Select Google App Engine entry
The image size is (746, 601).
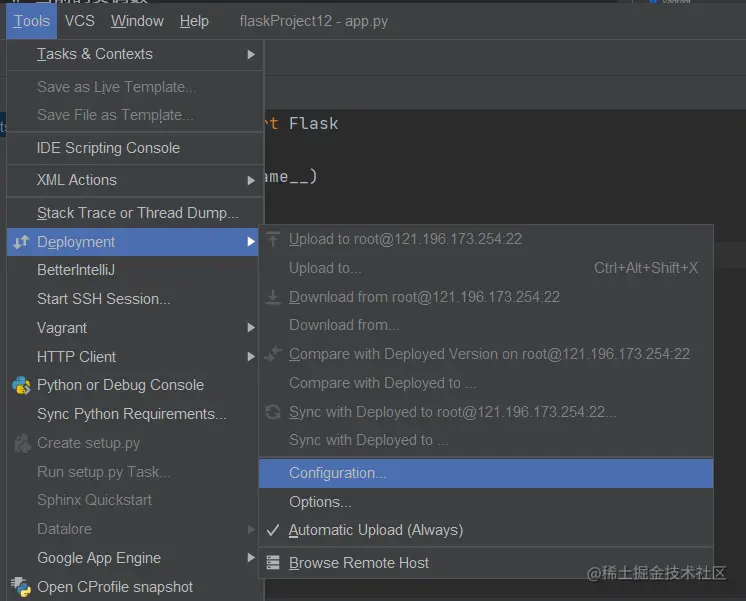(133, 558)
